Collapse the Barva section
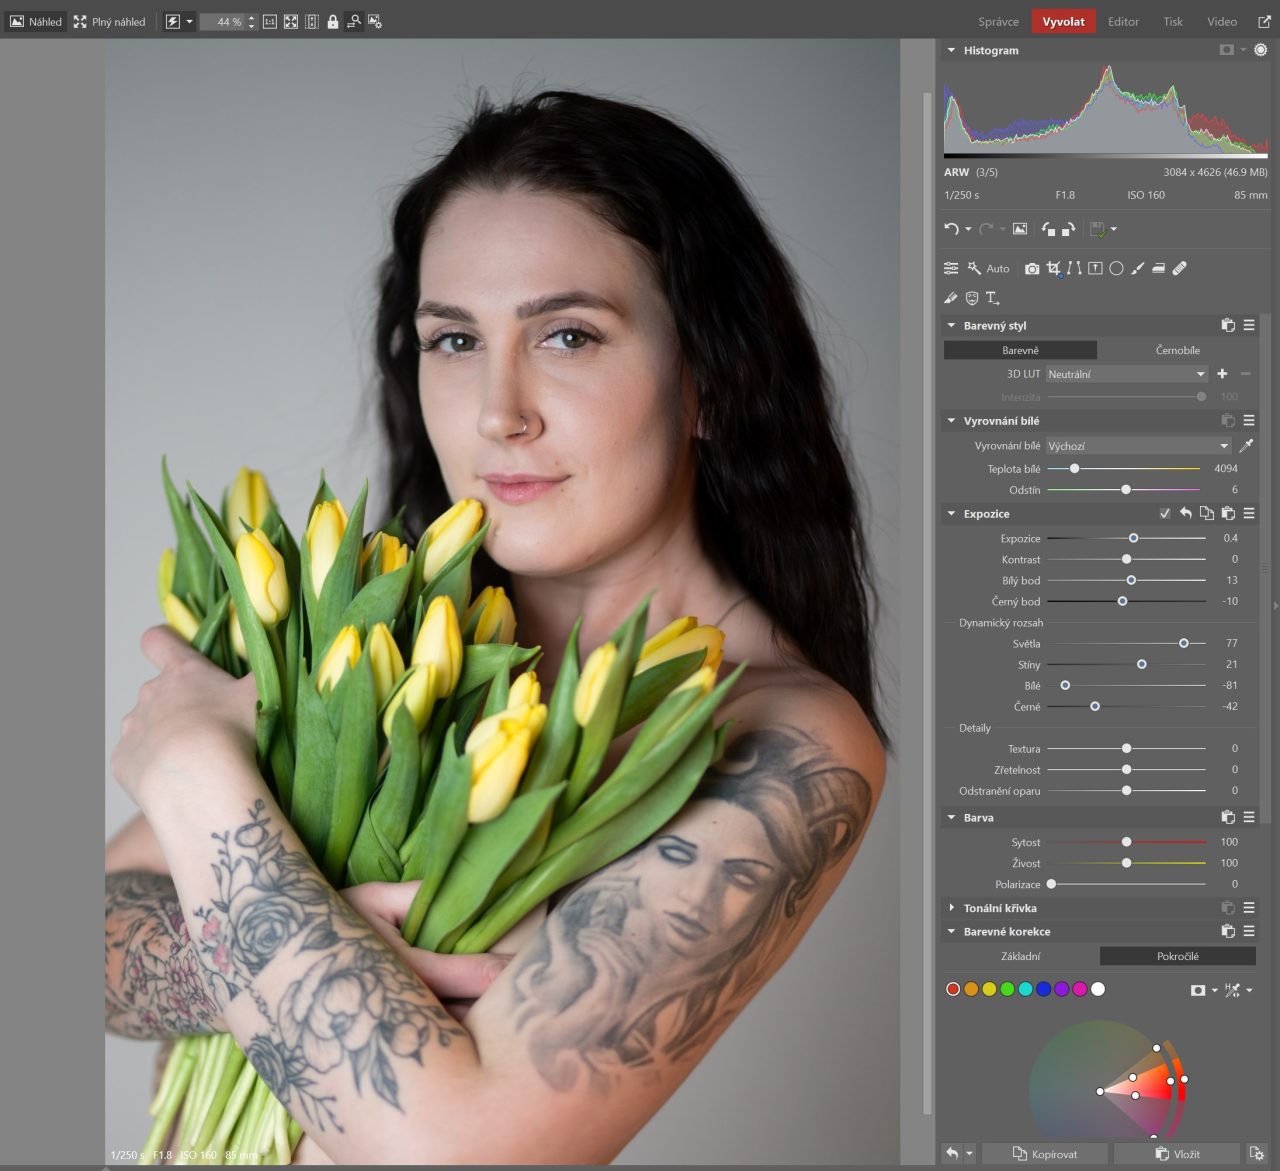The image size is (1280, 1171). click(x=951, y=818)
